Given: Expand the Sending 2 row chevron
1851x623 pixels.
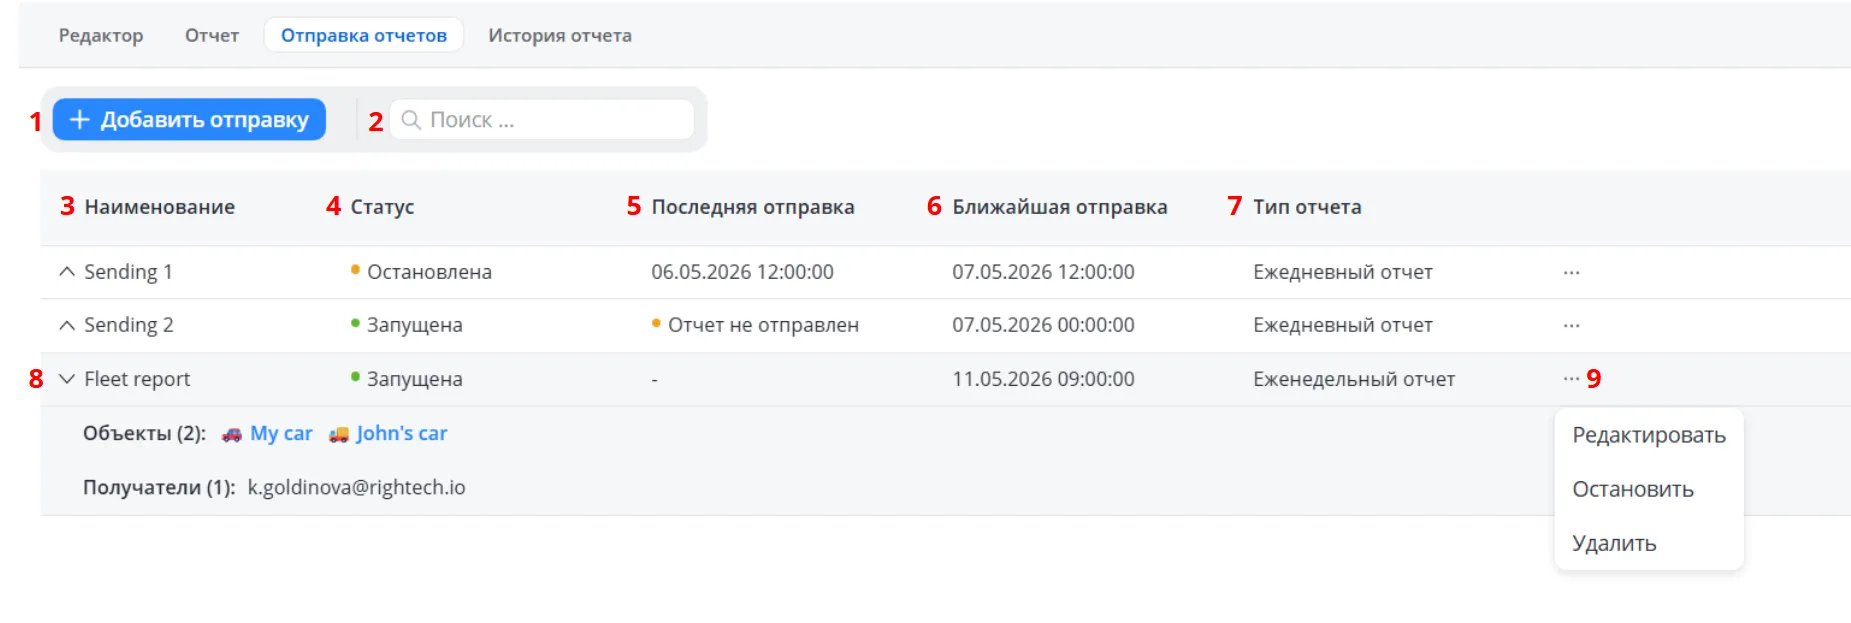Looking at the screenshot, I should point(67,325).
